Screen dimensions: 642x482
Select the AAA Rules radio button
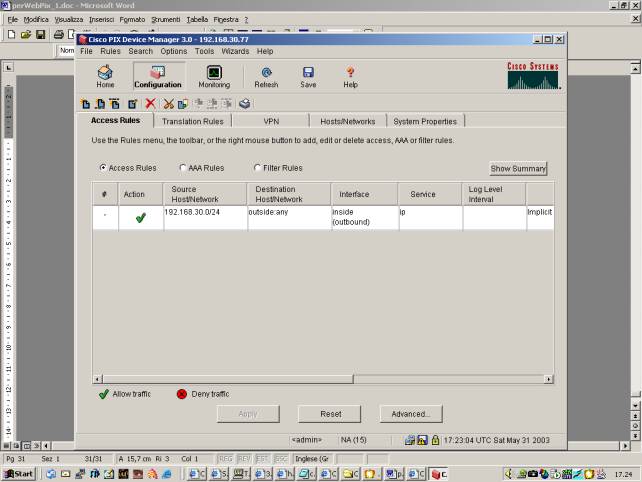pyautogui.click(x=183, y=167)
